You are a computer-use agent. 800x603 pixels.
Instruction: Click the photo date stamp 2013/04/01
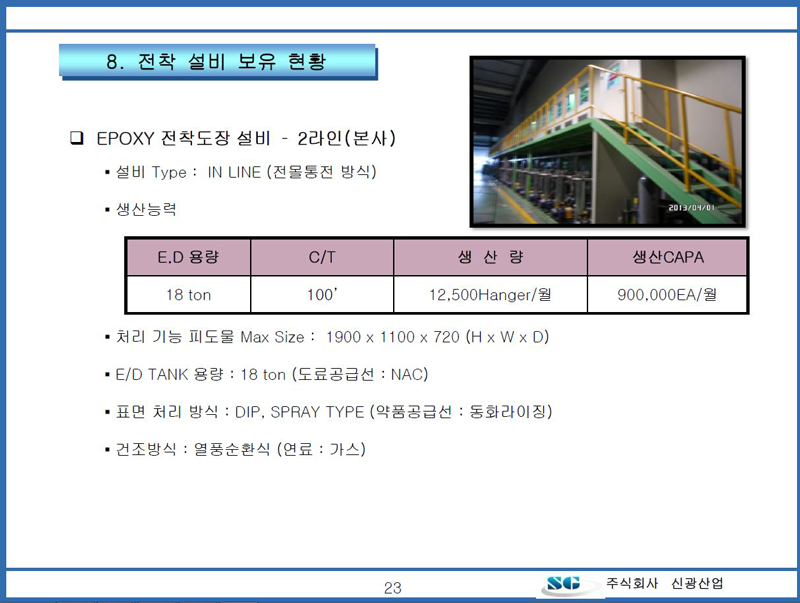[691, 208]
